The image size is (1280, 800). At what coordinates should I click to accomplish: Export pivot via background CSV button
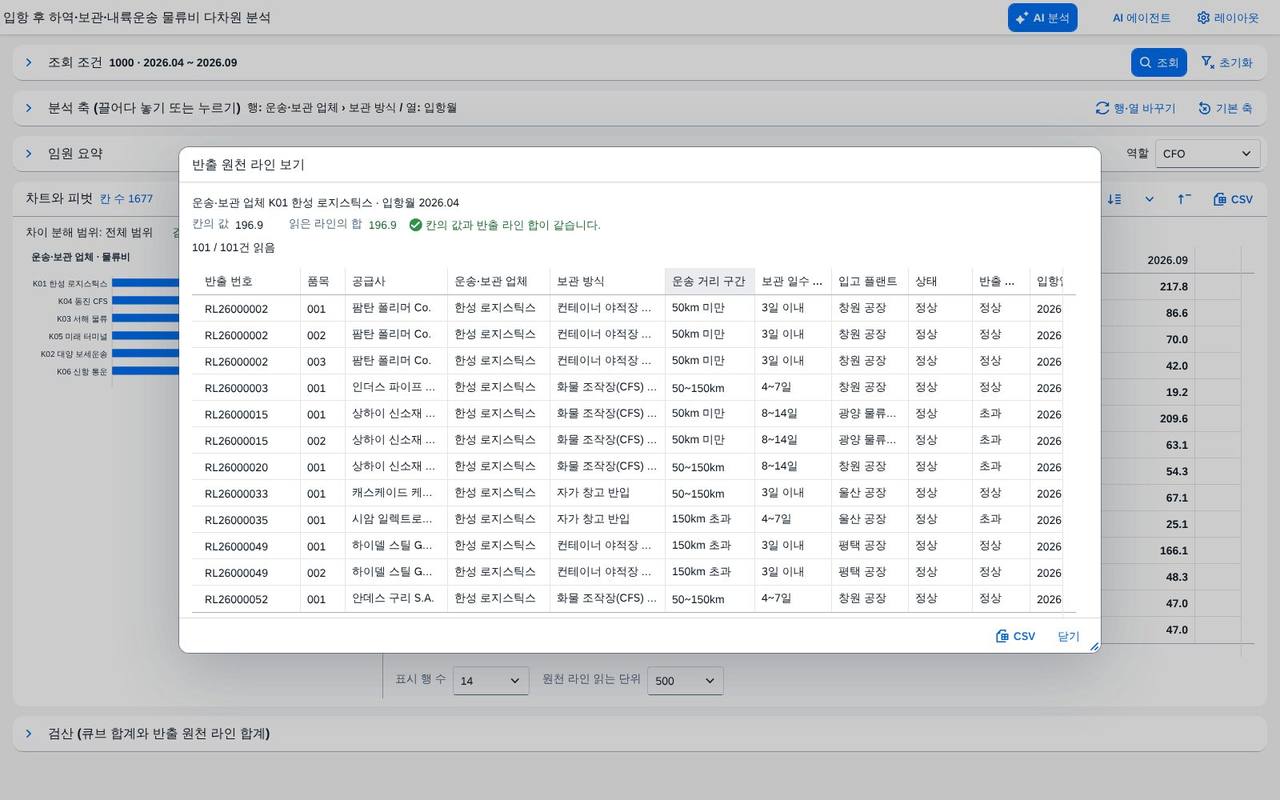click(x=1233, y=199)
